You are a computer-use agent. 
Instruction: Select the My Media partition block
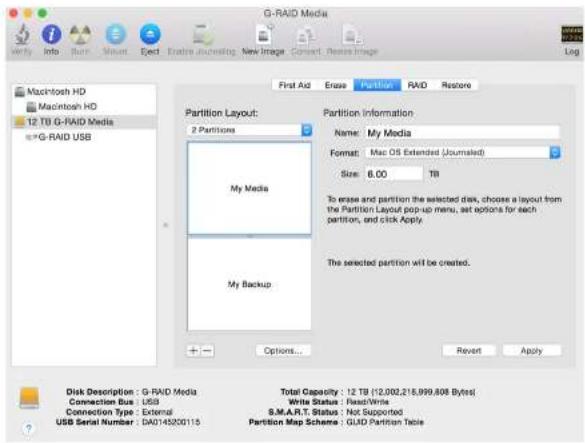(x=249, y=188)
